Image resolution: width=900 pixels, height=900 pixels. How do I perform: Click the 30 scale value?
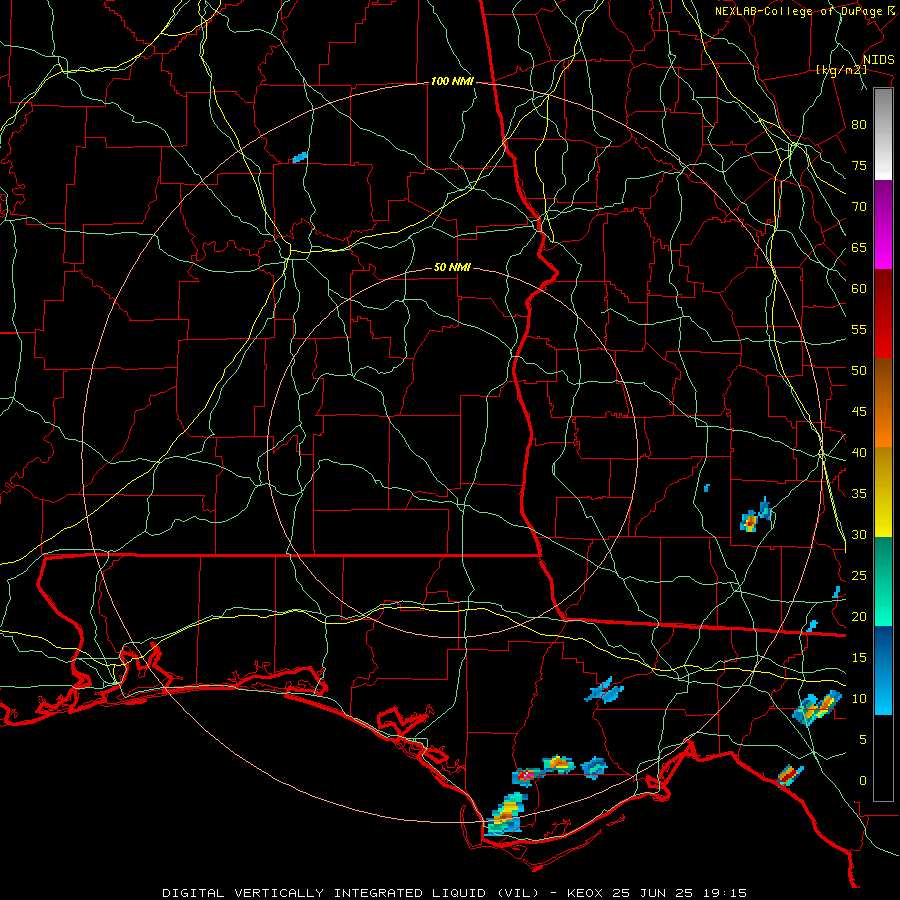click(859, 534)
